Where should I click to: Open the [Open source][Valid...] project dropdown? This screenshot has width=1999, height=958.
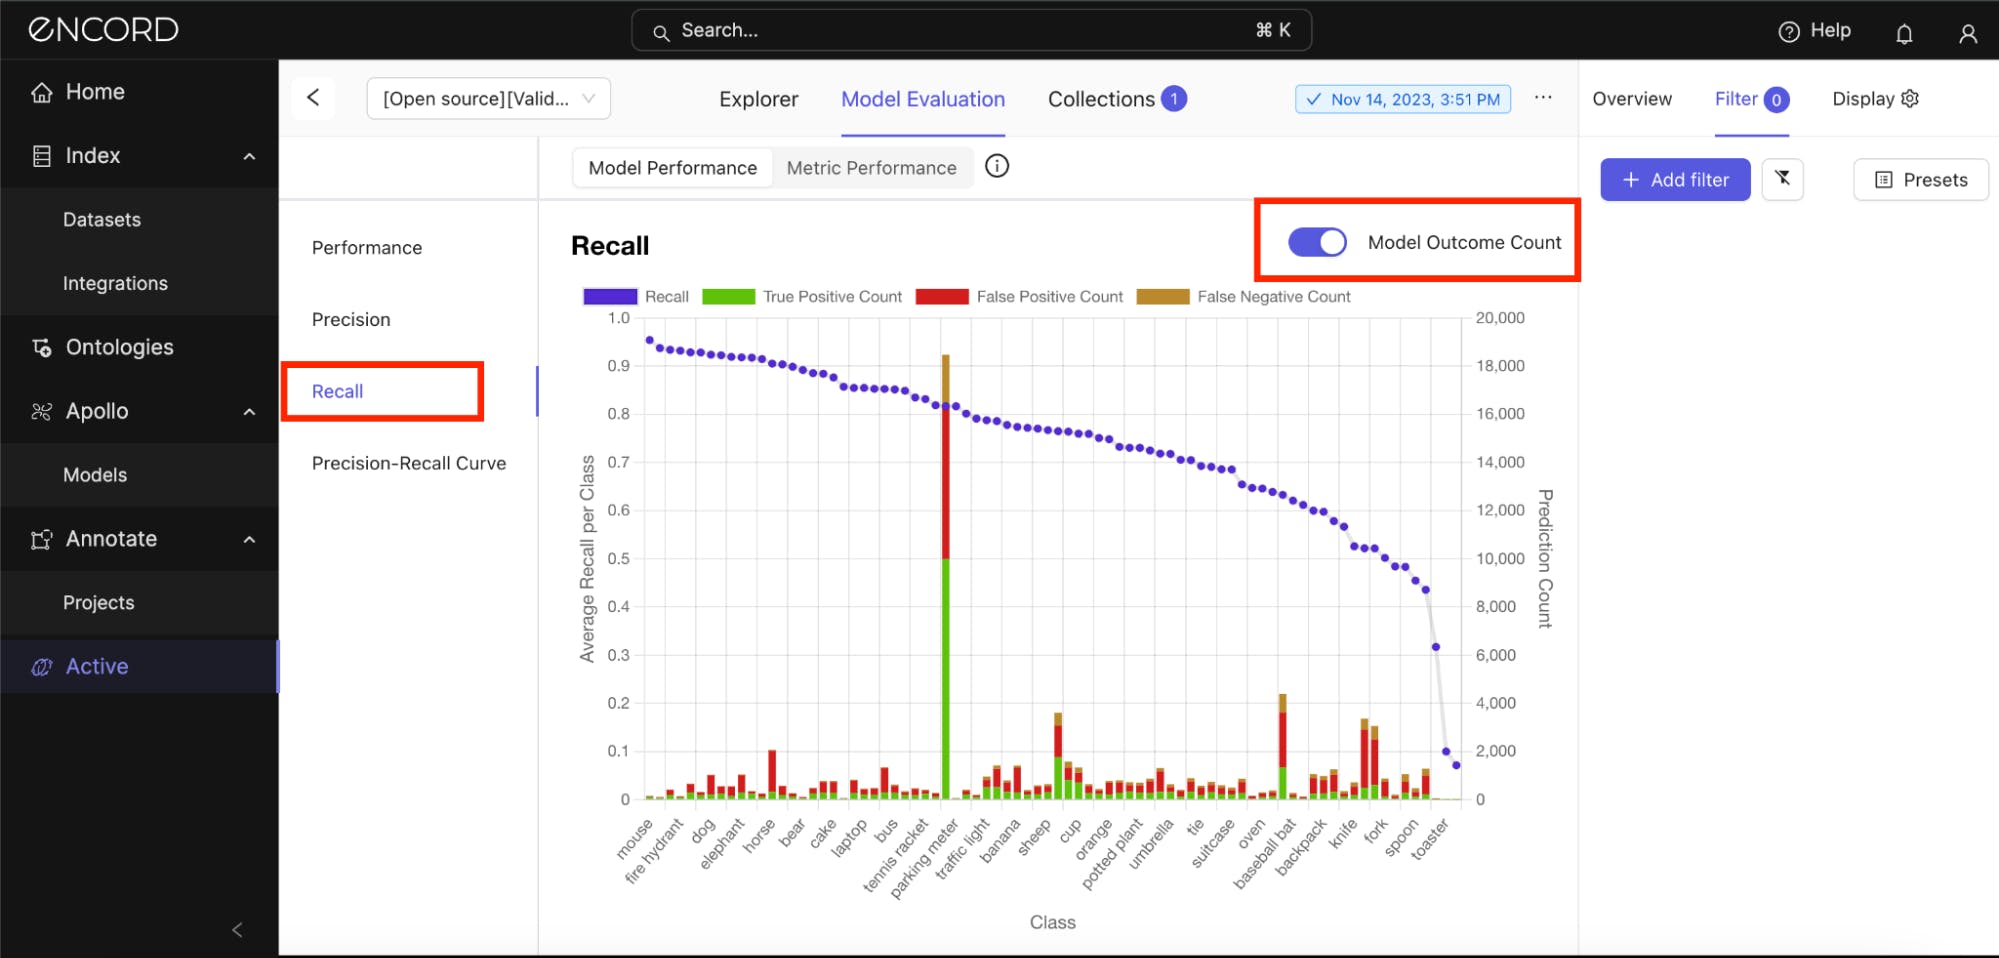coord(488,98)
